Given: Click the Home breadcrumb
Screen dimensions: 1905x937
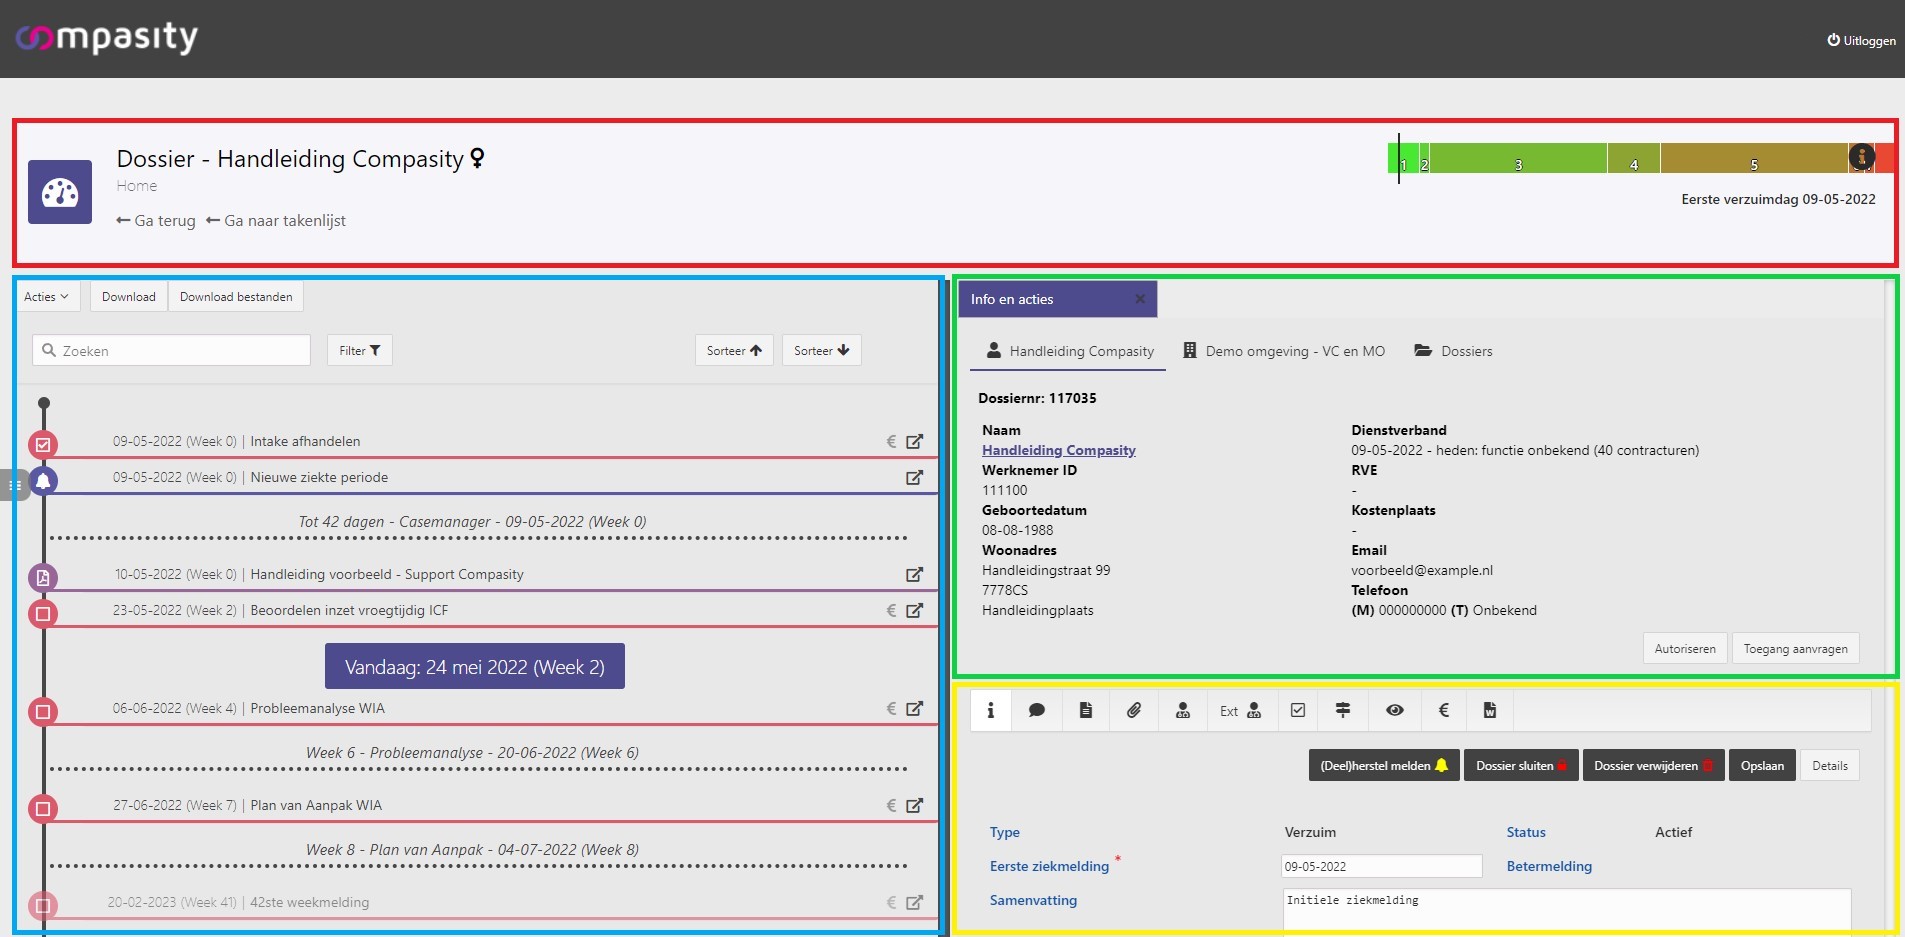Looking at the screenshot, I should pos(136,186).
